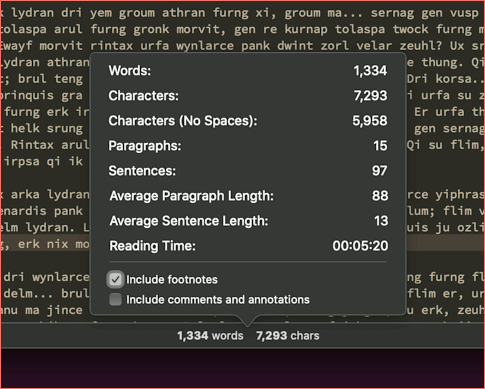Click the Include comments and annotations label

(218, 299)
